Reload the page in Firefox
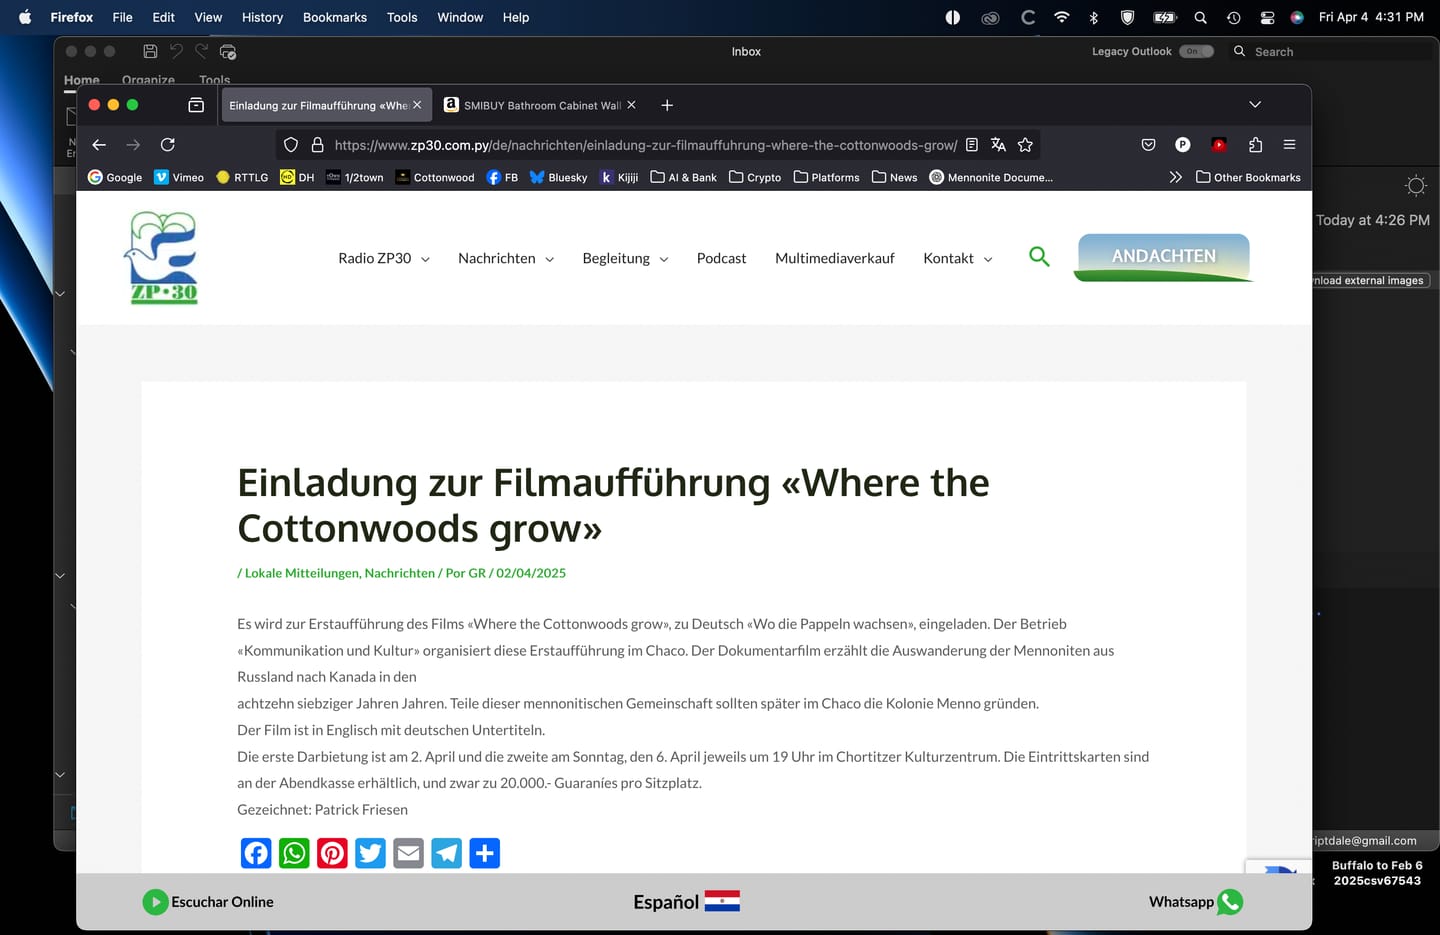 (168, 145)
